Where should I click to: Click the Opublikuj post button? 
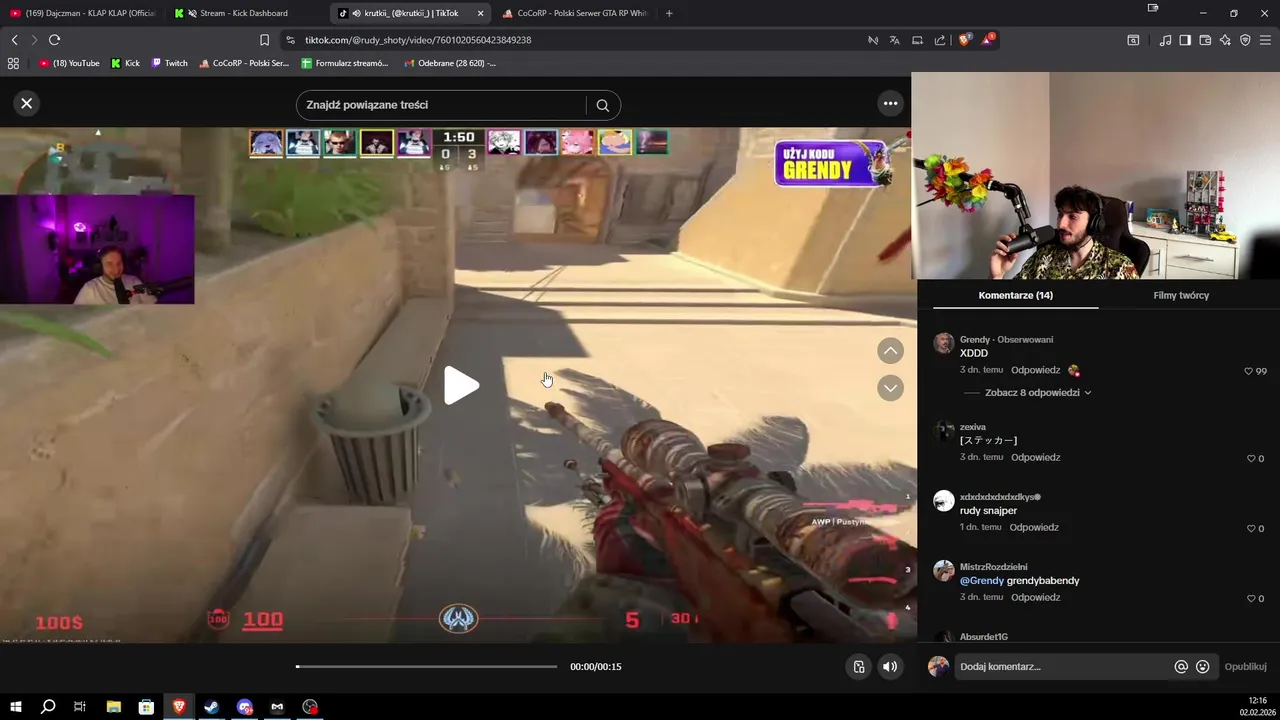pos(1245,667)
